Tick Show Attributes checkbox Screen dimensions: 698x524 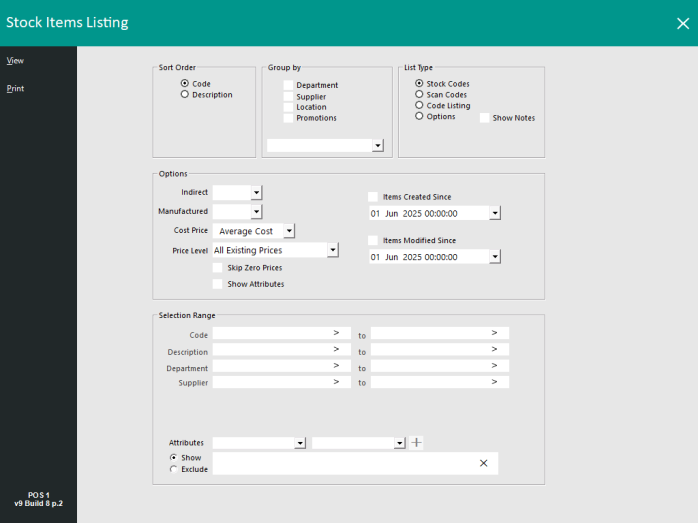218,284
